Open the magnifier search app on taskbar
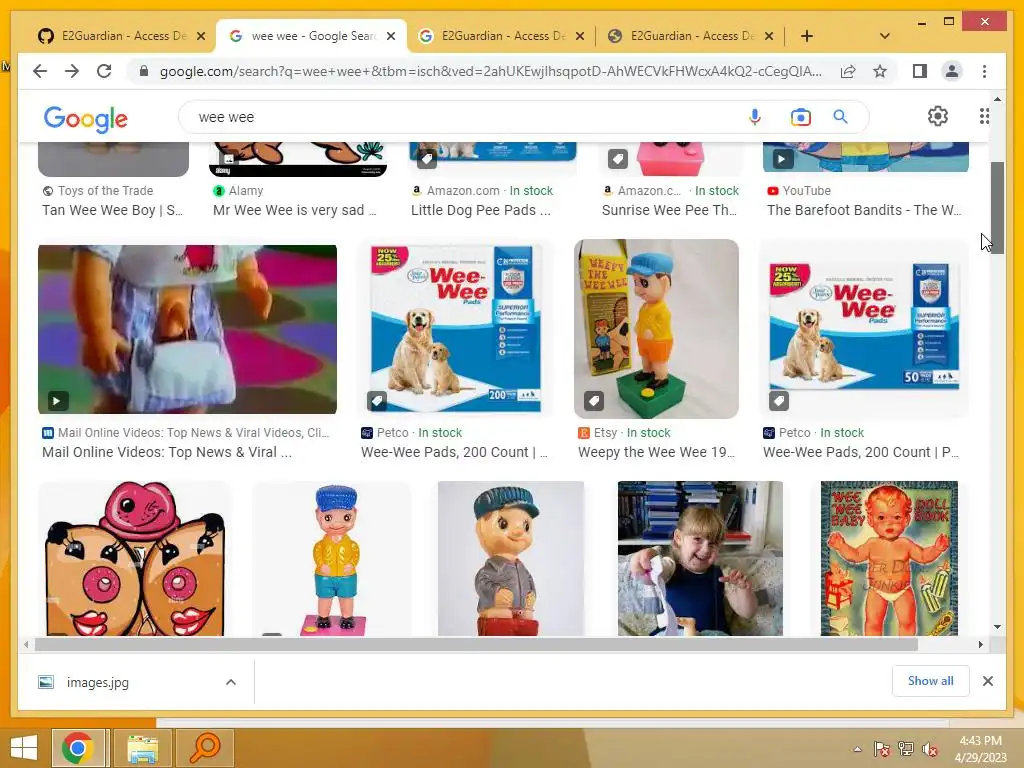 click(x=204, y=748)
